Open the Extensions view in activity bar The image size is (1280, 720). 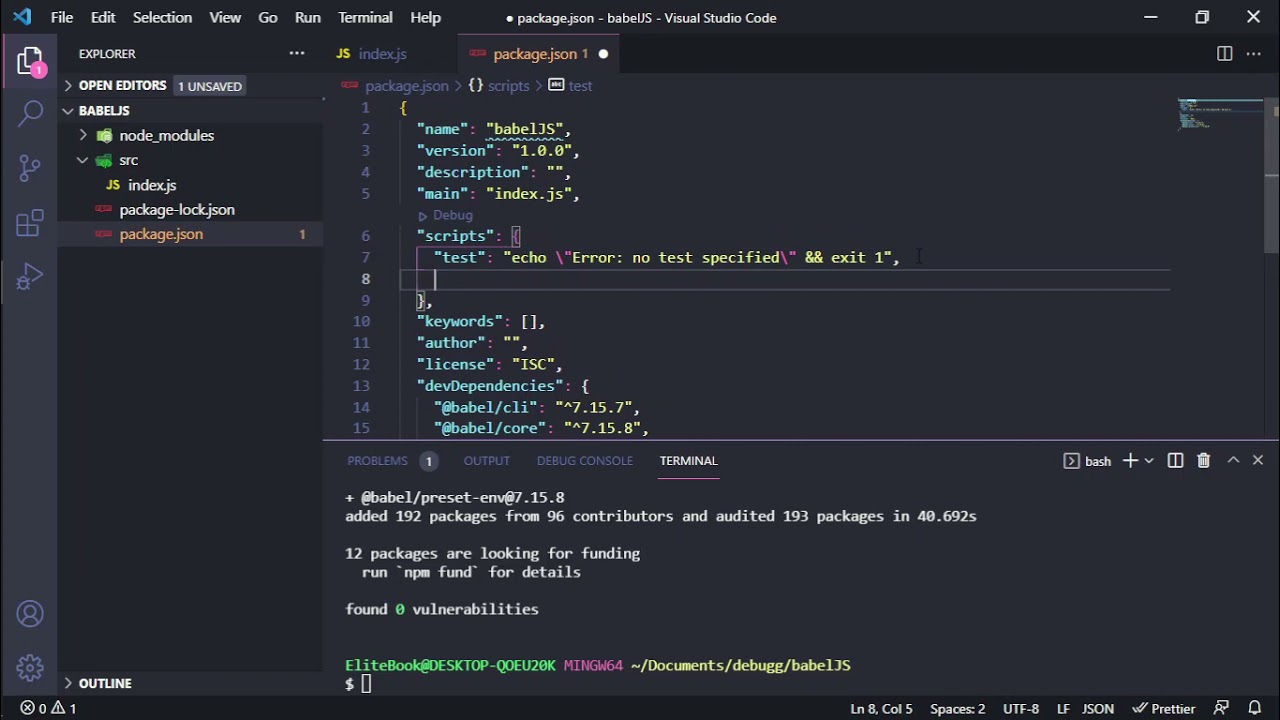click(x=30, y=222)
